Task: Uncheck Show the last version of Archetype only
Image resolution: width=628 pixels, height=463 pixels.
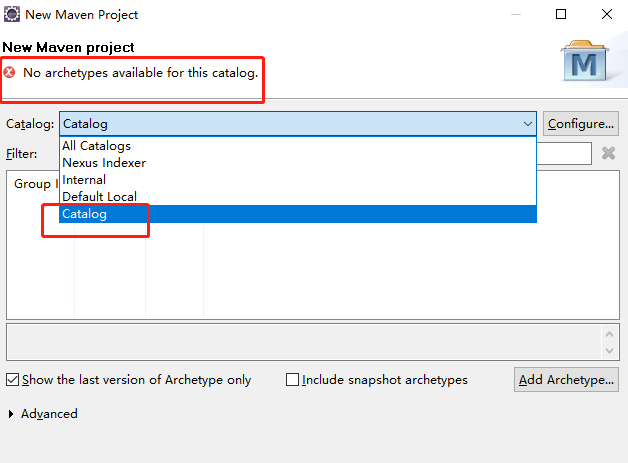Action: [13, 380]
